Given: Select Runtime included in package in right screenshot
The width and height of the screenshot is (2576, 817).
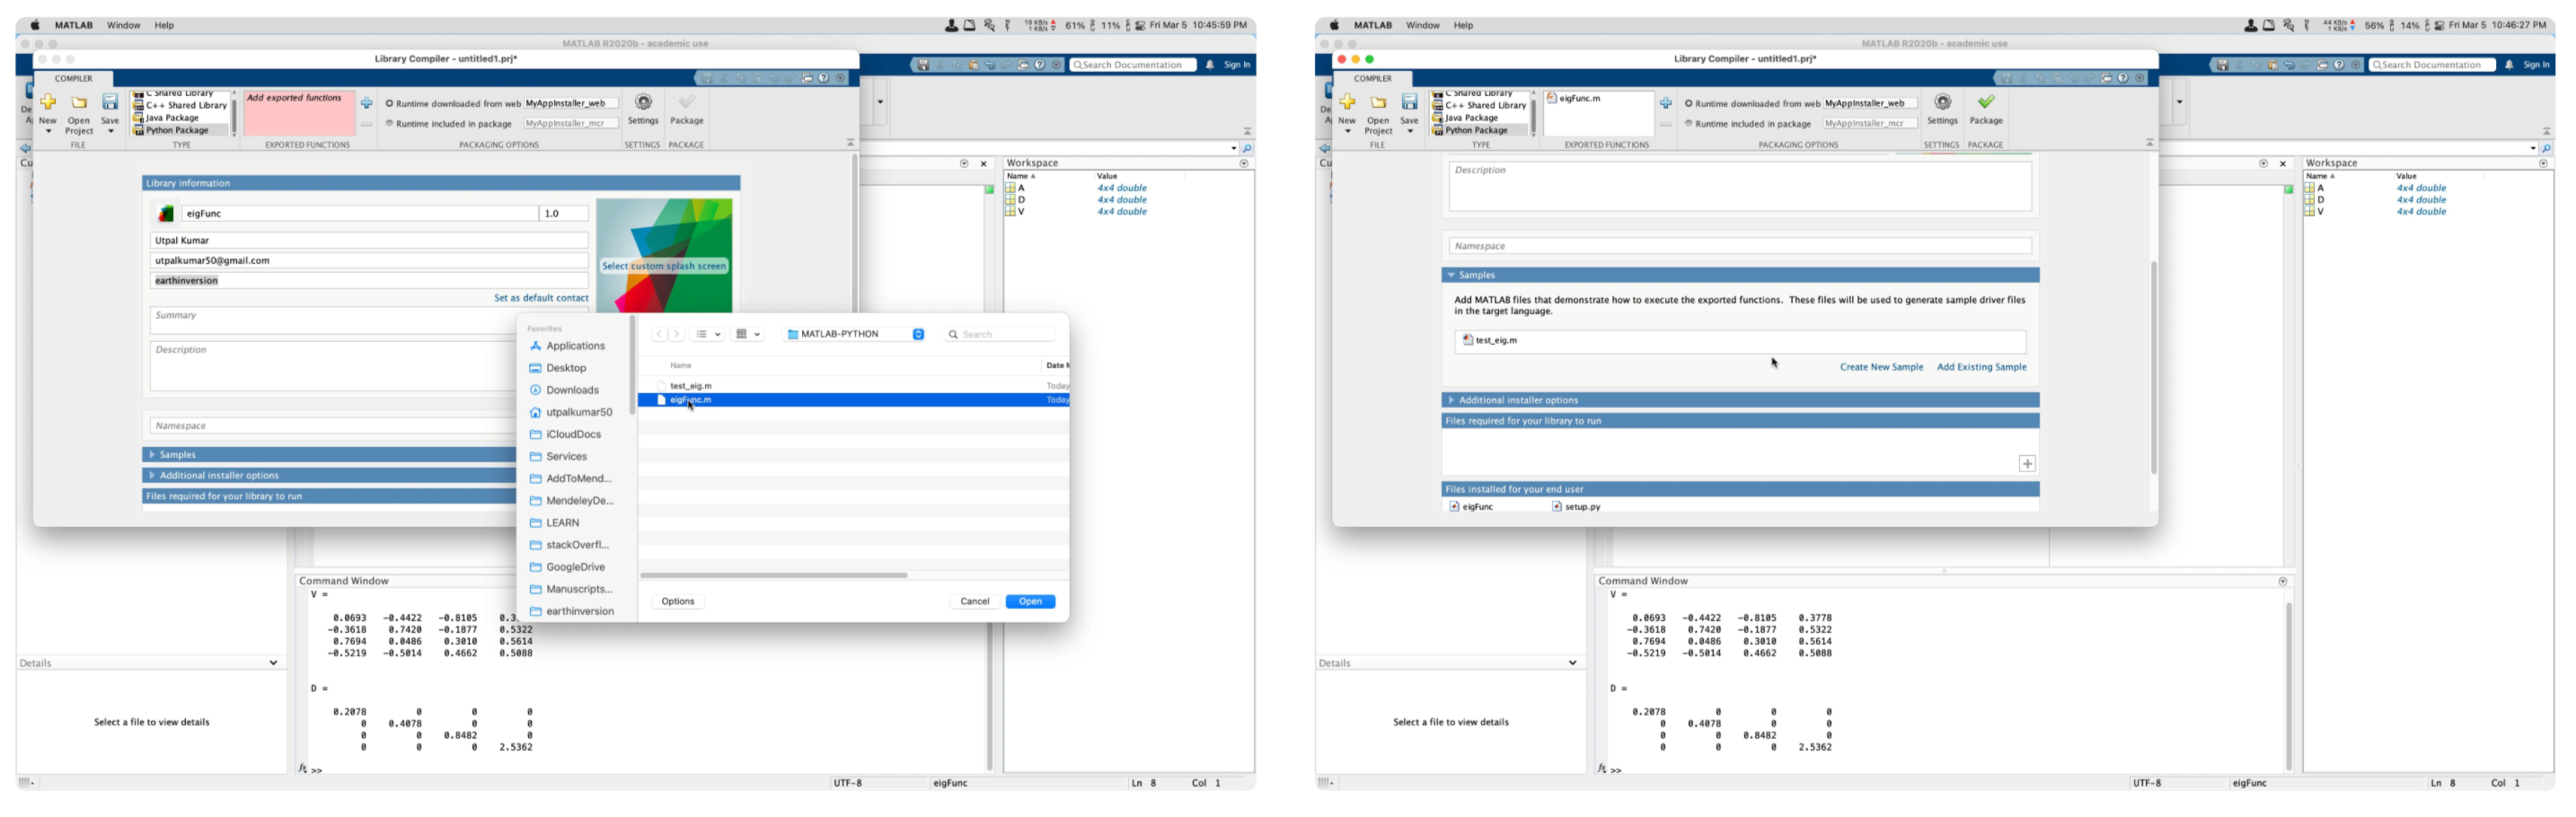Looking at the screenshot, I should (x=1689, y=124).
